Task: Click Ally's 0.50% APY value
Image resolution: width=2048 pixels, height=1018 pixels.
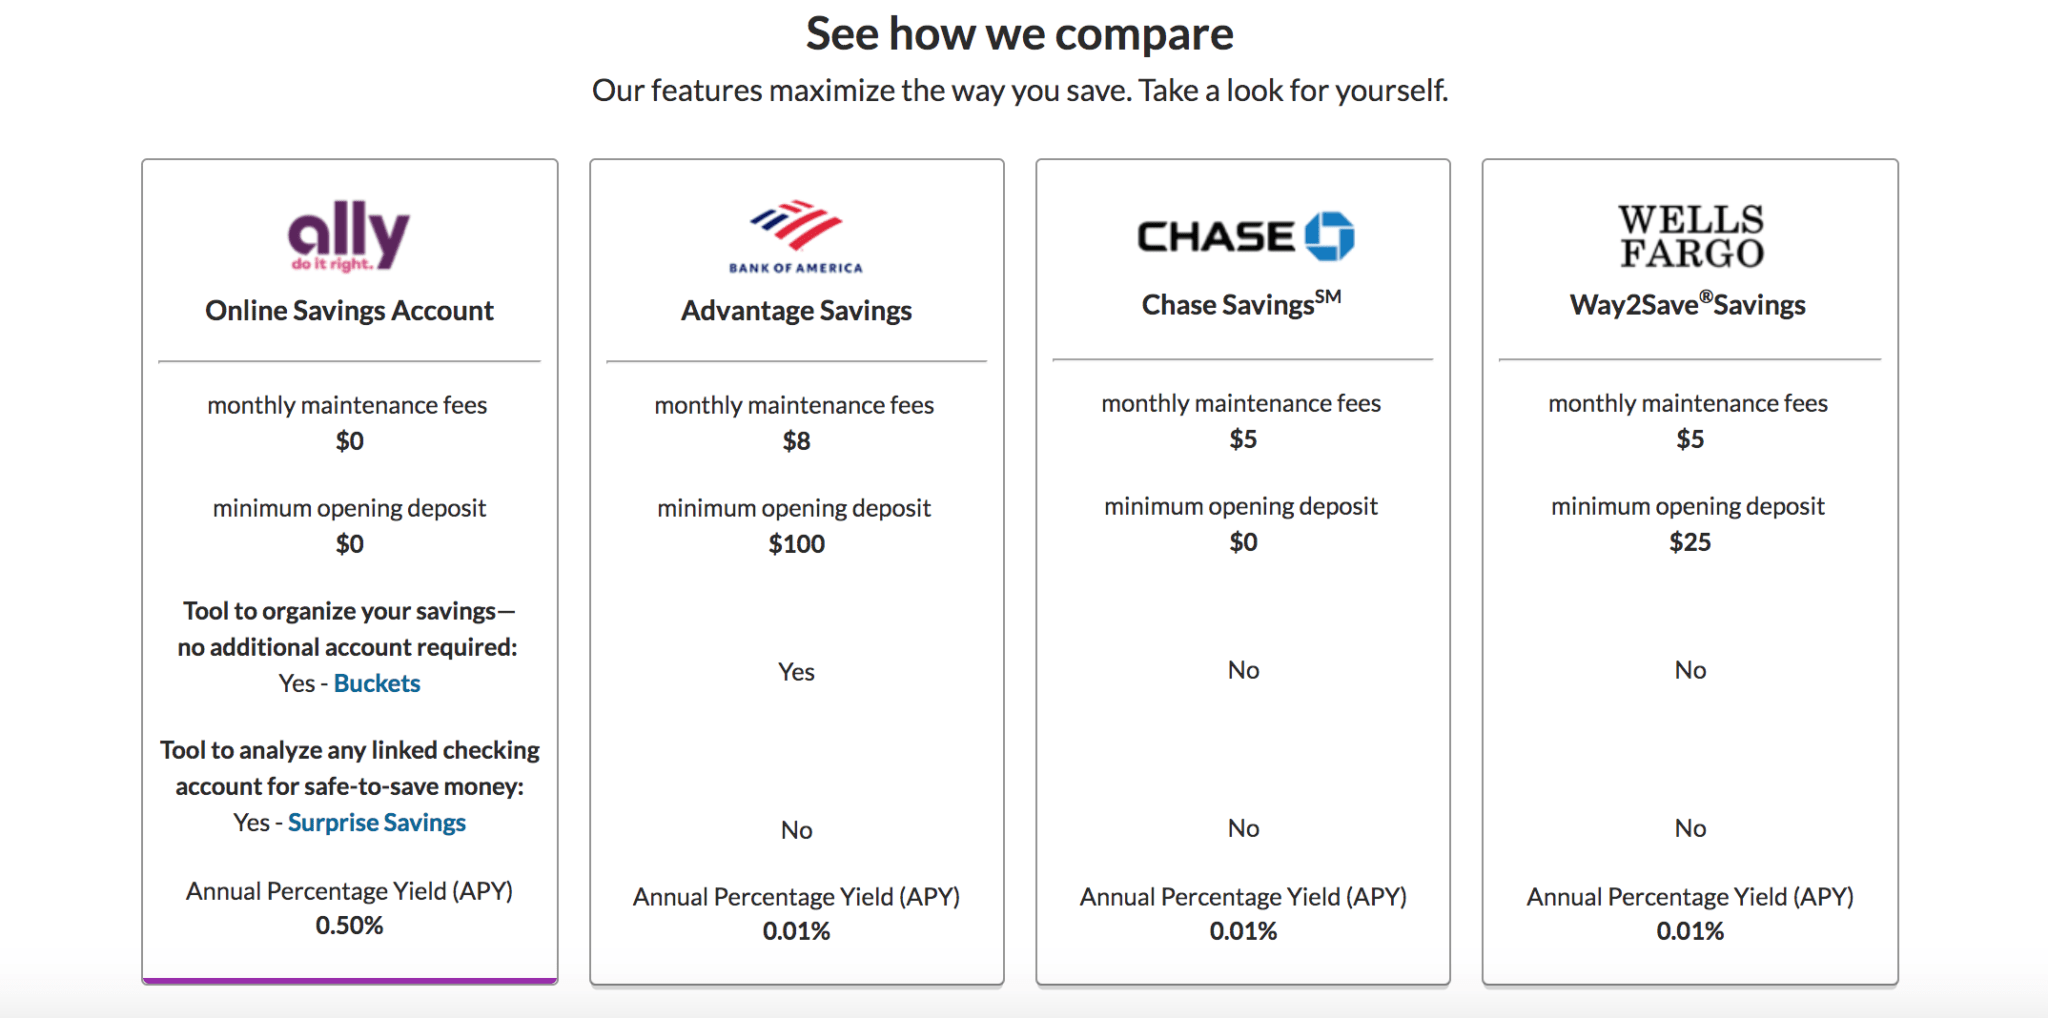Action: click(x=349, y=926)
